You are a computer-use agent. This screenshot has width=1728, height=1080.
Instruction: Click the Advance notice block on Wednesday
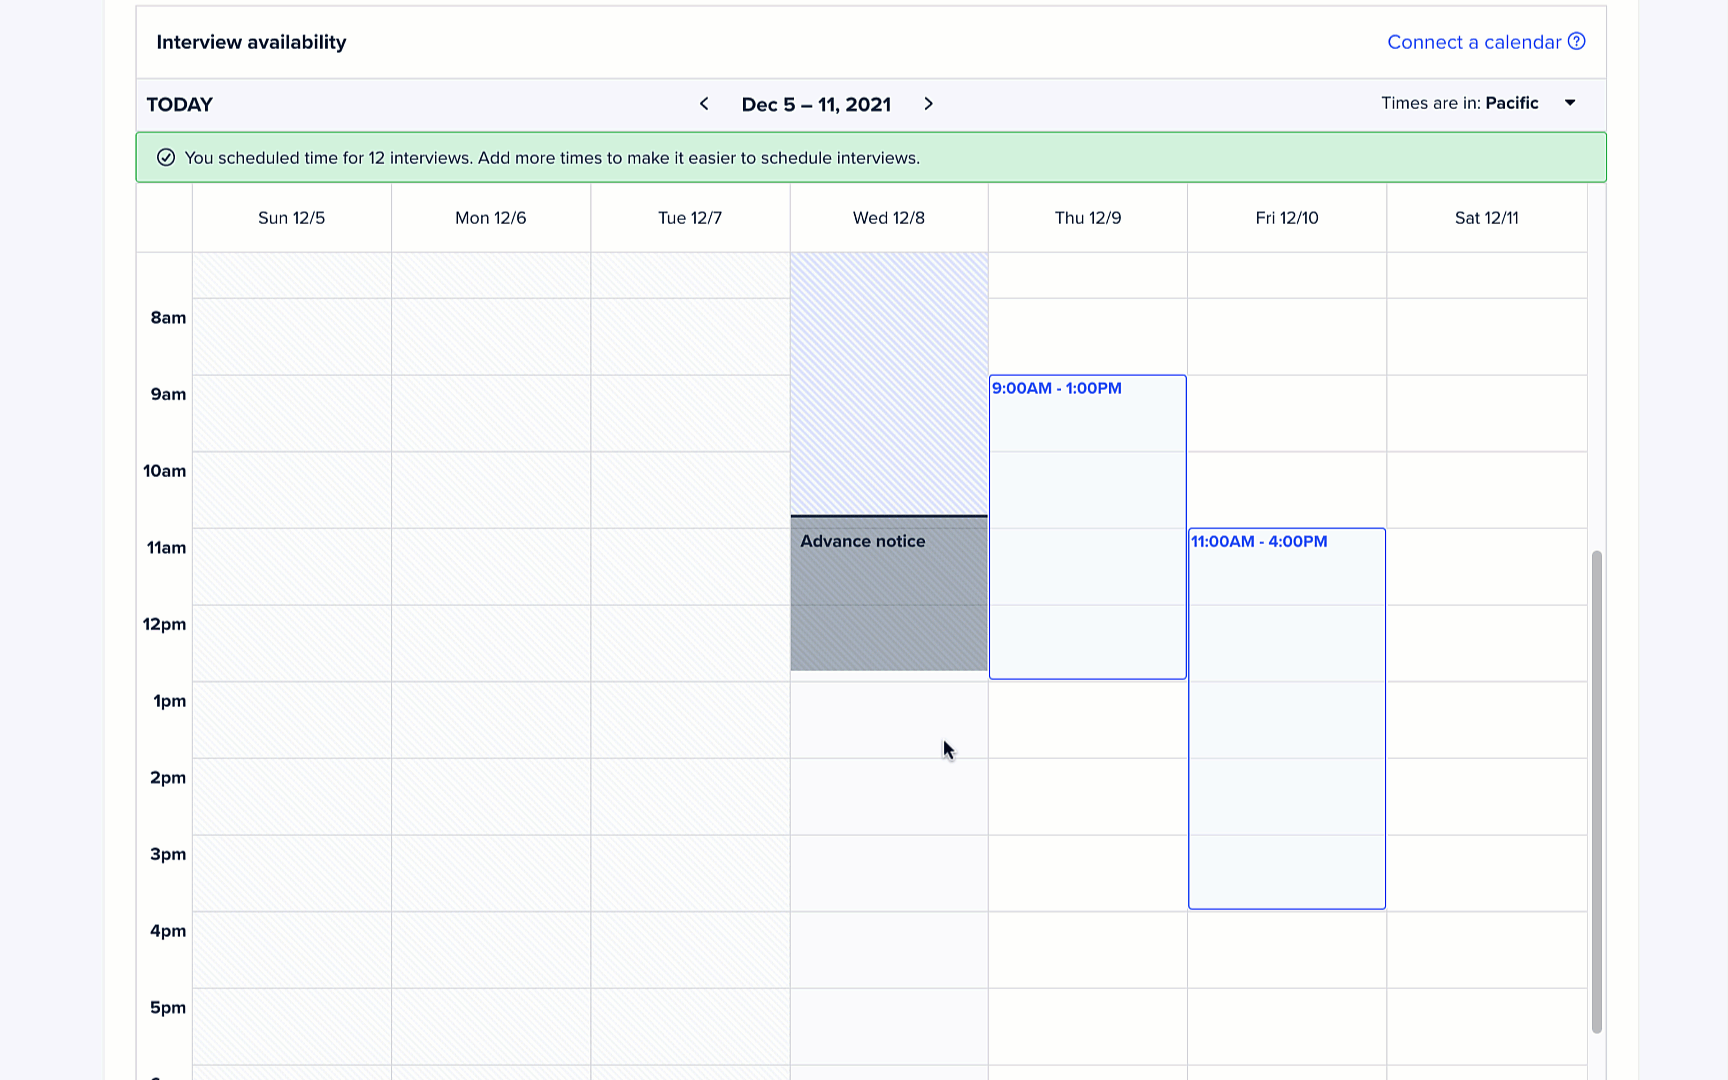(x=889, y=594)
